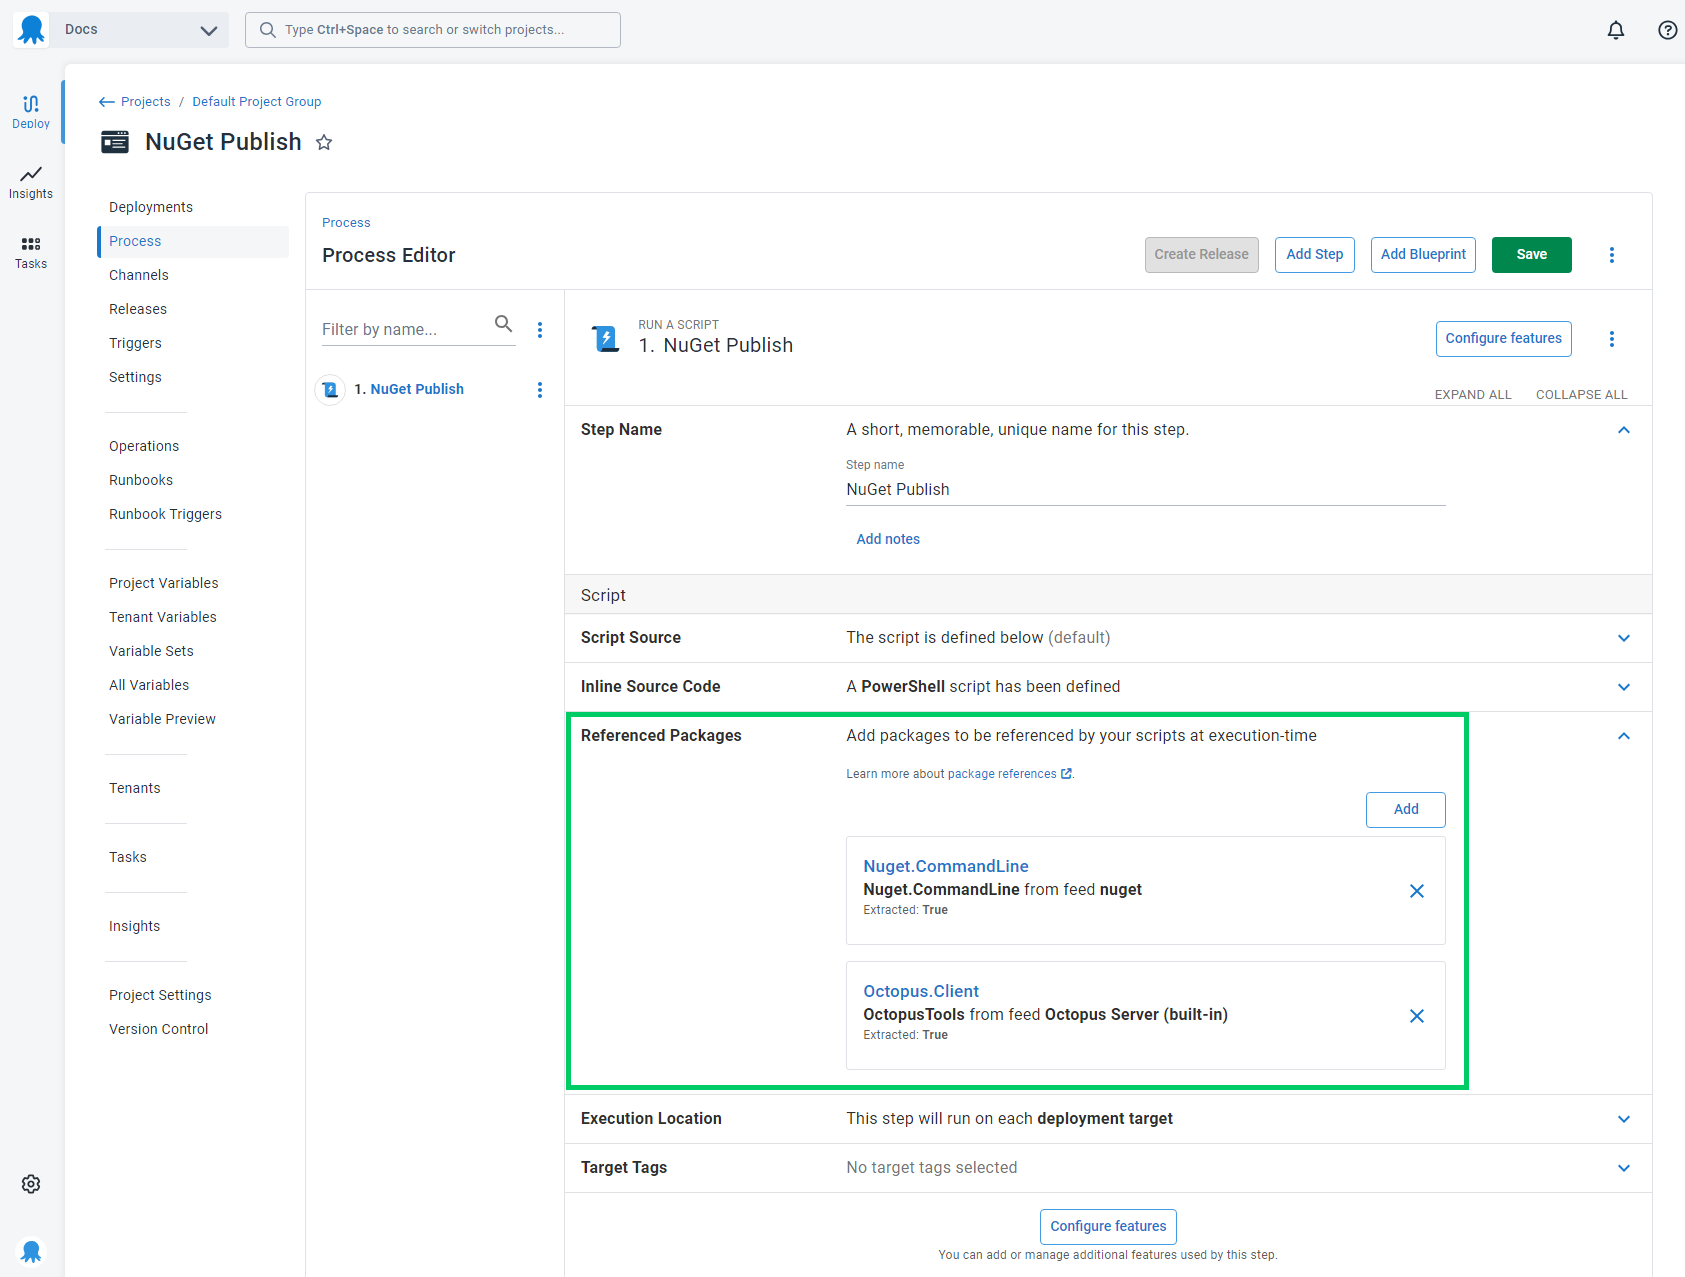
Task: Open Tenant Variables page
Action: [163, 617]
